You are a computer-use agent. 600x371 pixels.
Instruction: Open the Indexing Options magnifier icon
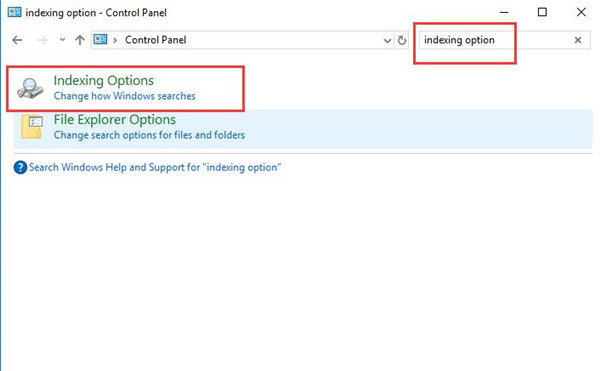tap(30, 88)
